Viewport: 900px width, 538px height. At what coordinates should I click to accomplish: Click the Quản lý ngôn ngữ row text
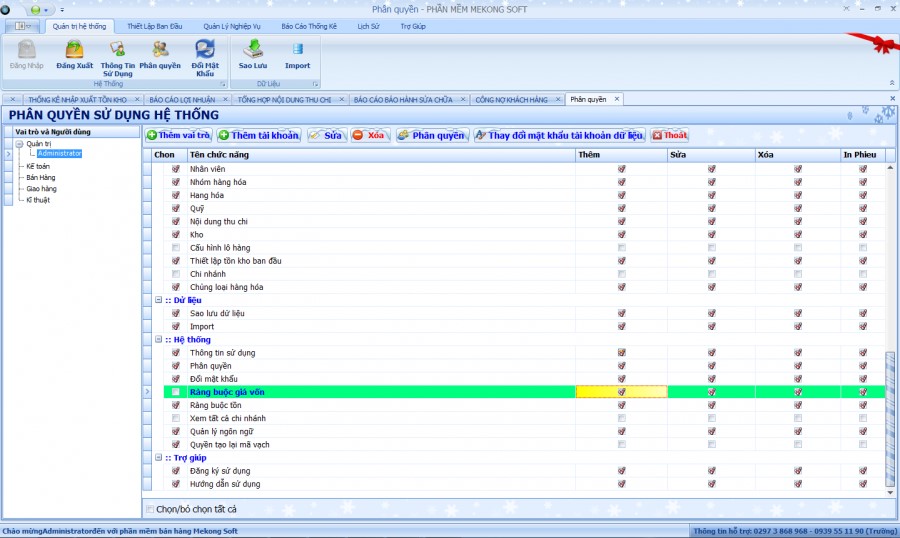click(x=222, y=432)
